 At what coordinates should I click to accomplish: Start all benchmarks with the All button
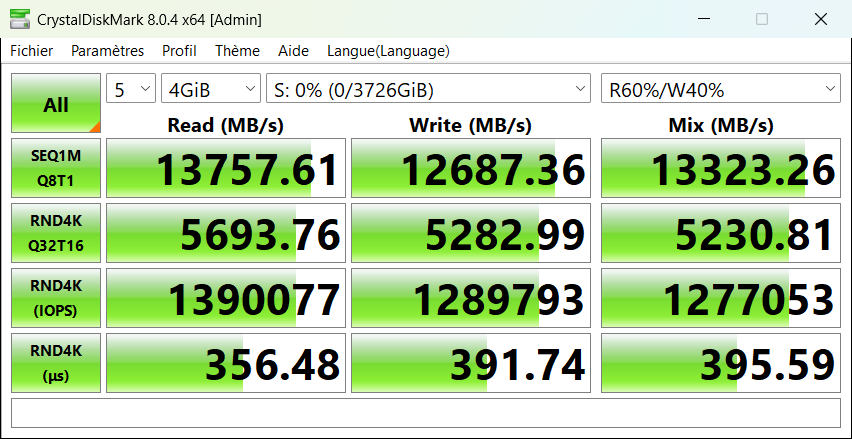click(x=56, y=104)
